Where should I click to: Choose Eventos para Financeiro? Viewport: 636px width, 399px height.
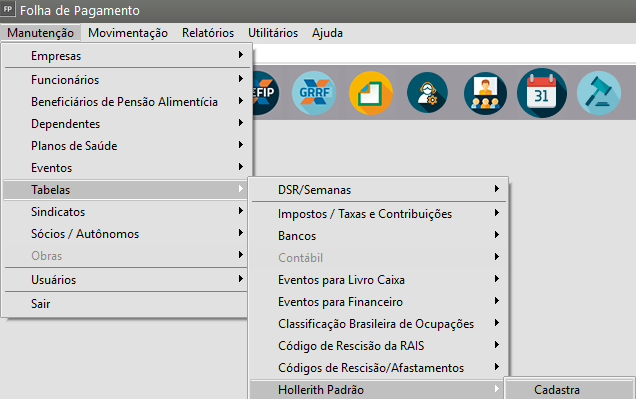(x=378, y=302)
